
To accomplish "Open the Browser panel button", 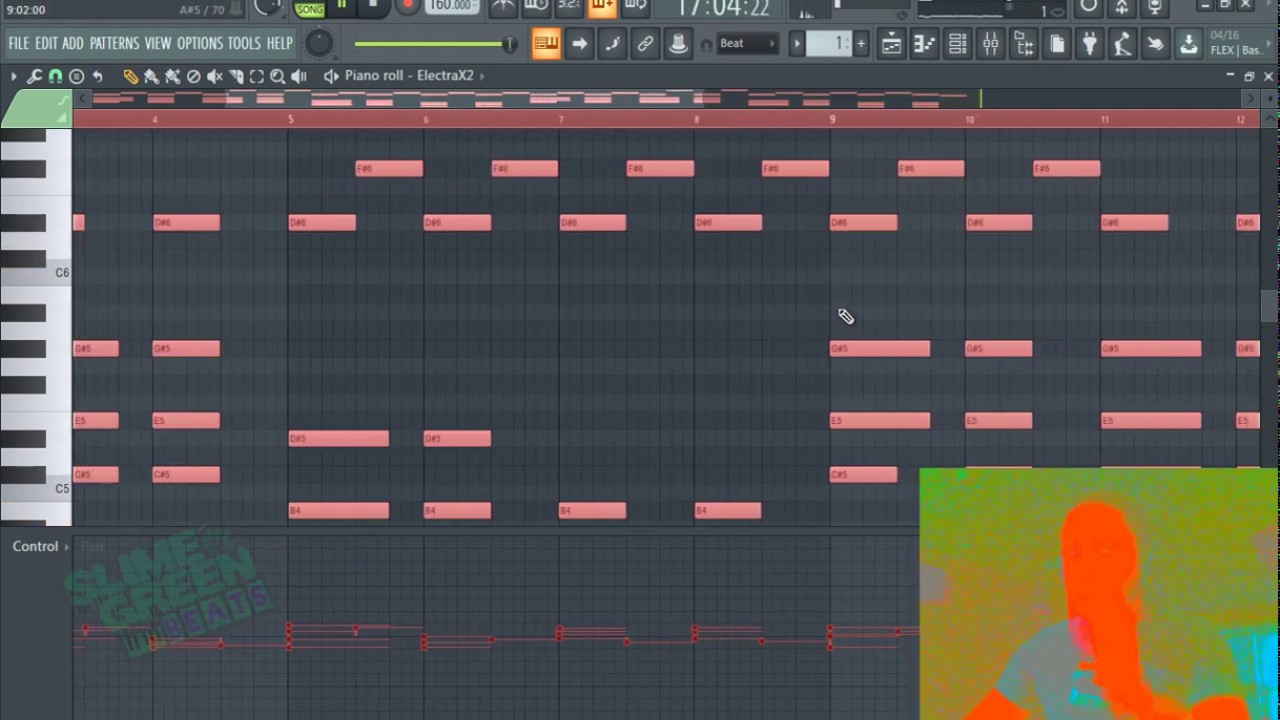I will (1023, 44).
